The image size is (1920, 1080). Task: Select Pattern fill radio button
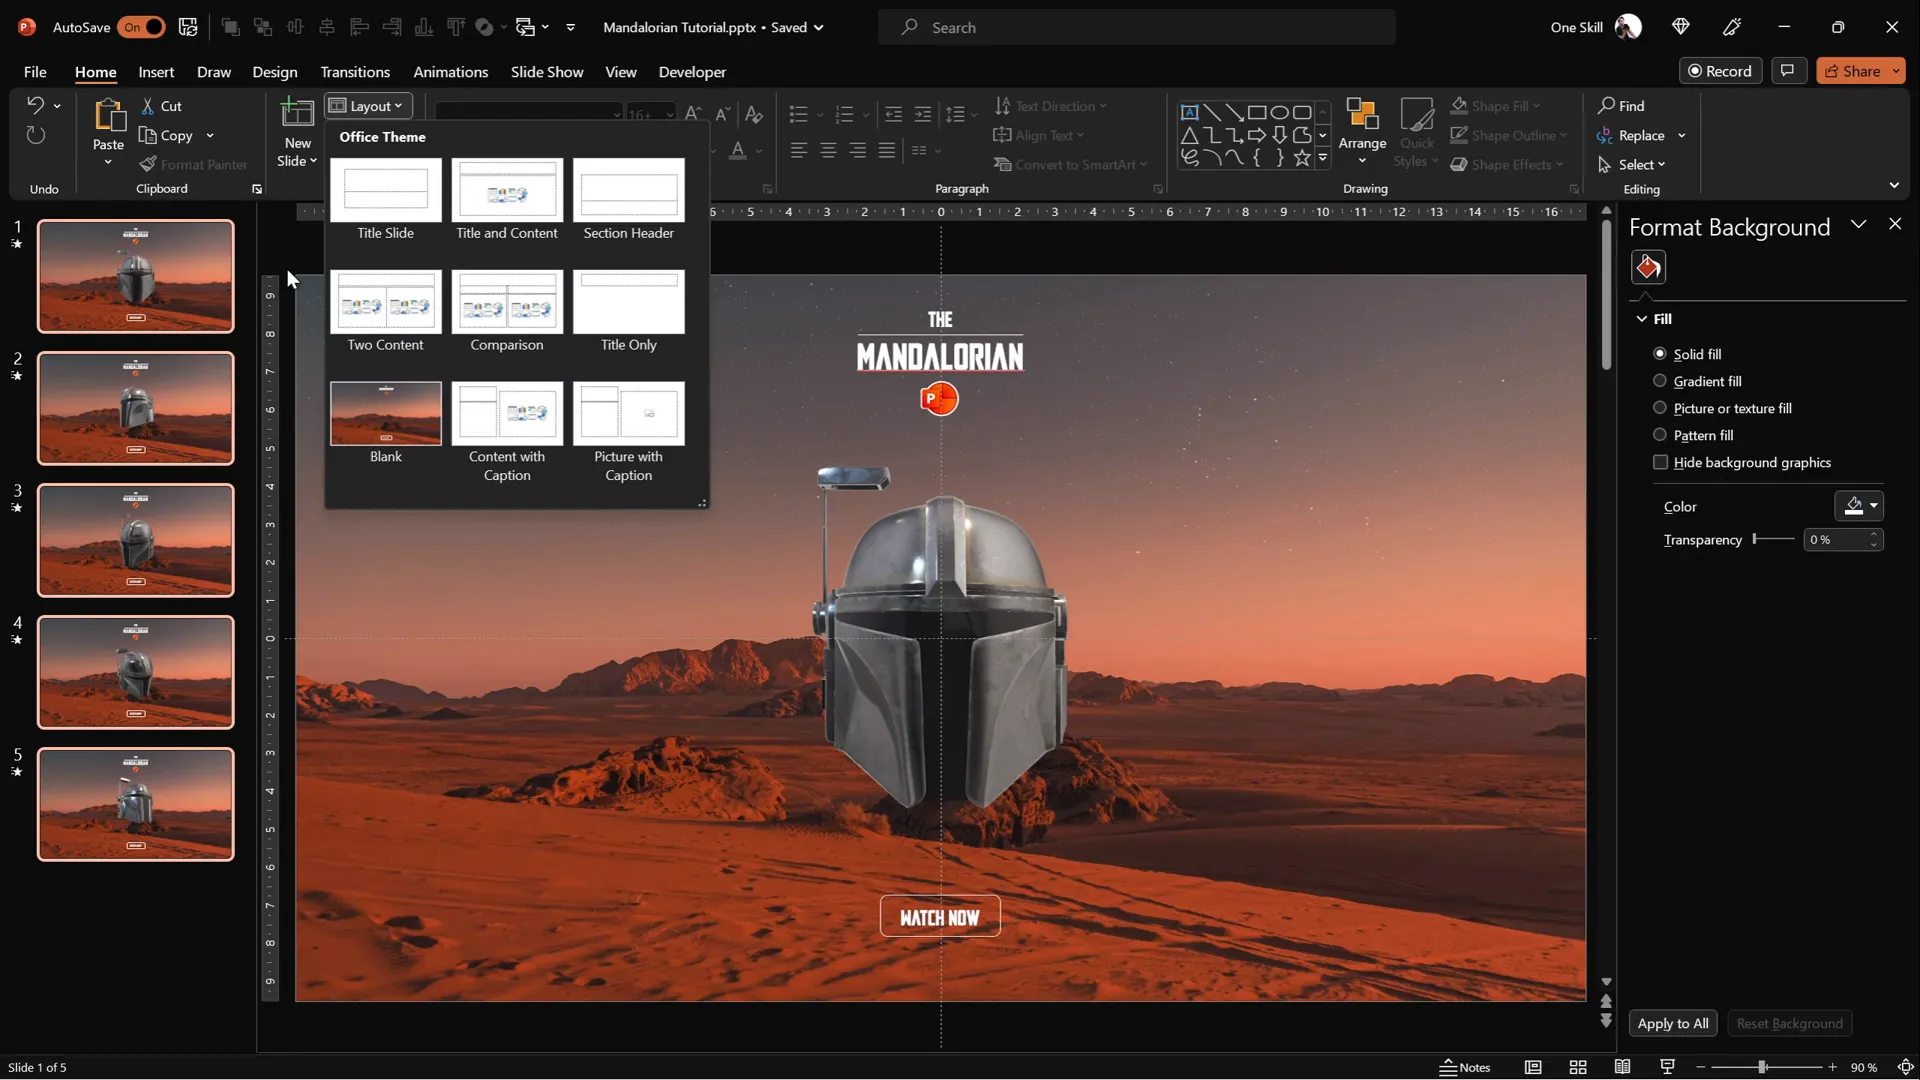click(1660, 434)
